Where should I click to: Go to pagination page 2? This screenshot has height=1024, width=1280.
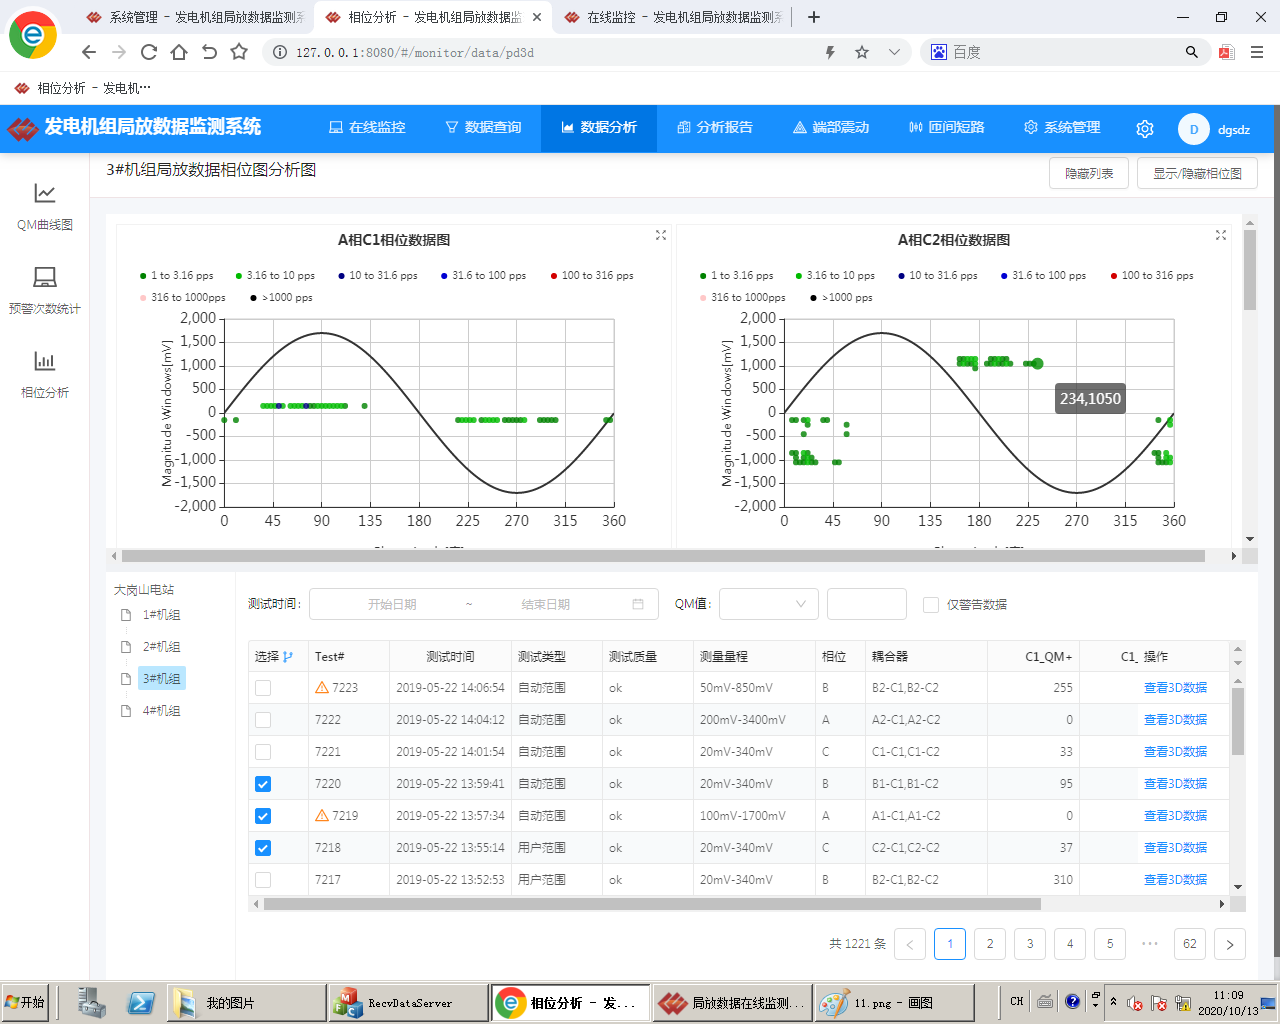coord(990,944)
